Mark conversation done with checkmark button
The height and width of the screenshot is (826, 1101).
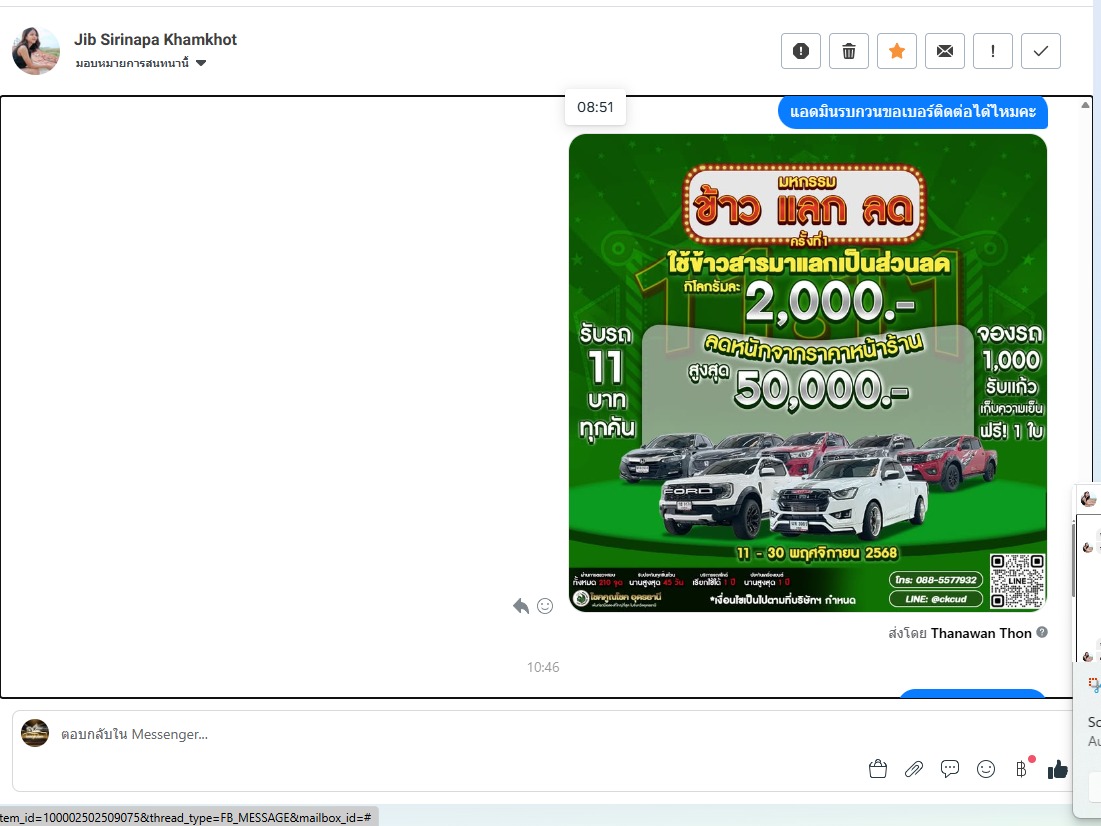1040,51
